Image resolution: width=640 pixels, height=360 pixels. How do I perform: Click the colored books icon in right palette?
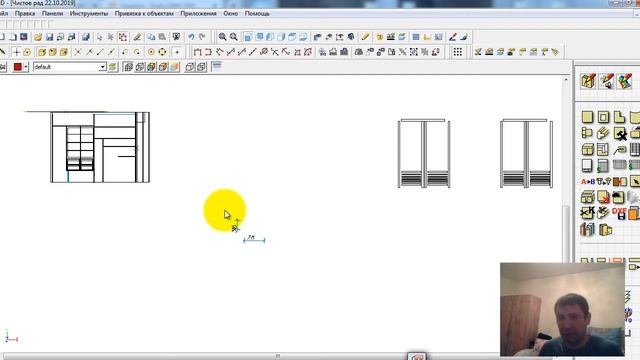coord(587,229)
